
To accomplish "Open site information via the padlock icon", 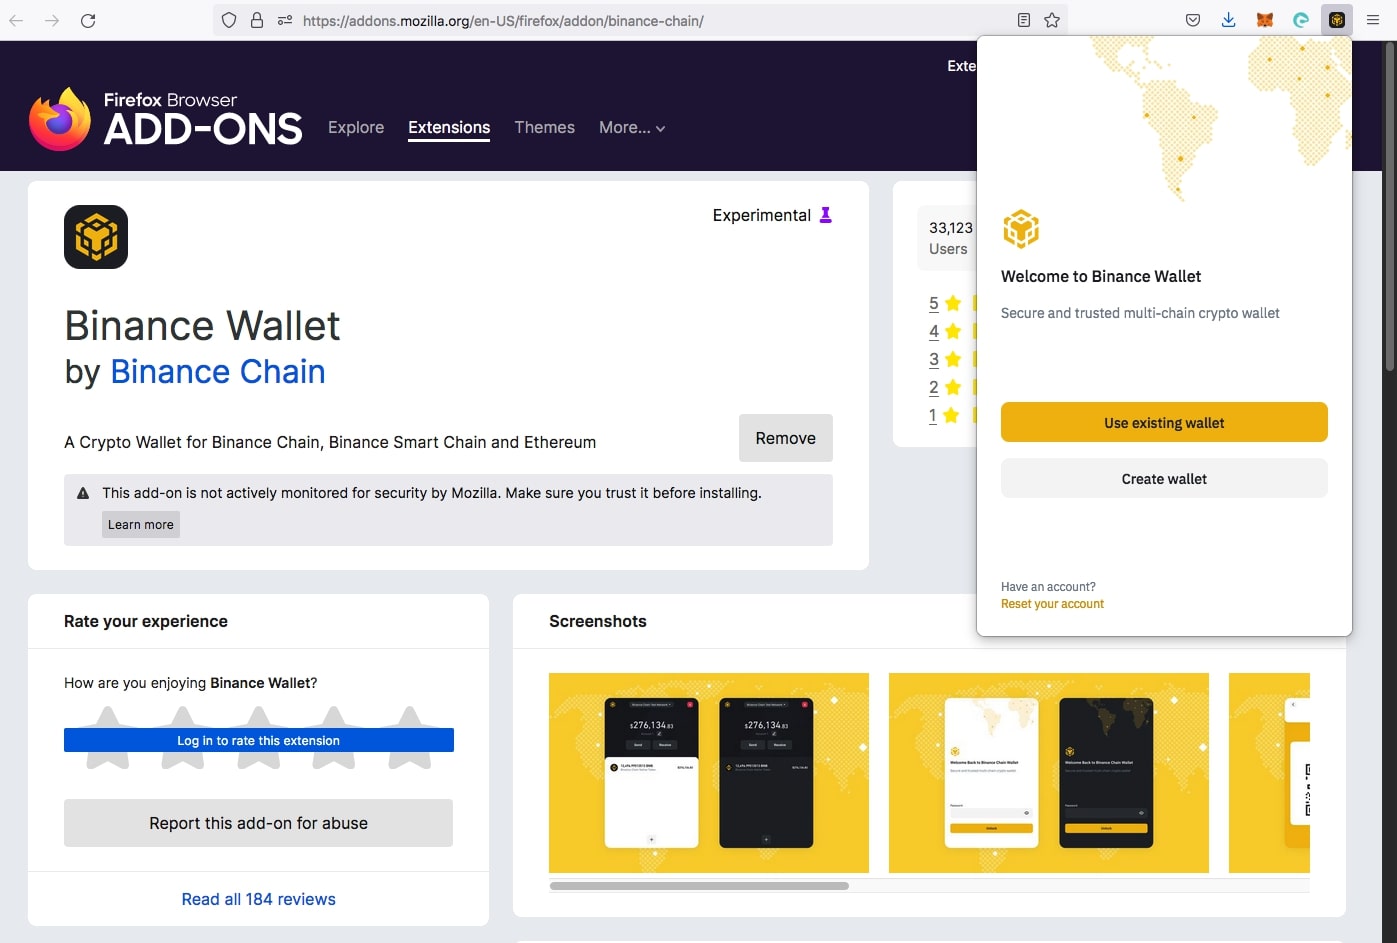I will (257, 19).
